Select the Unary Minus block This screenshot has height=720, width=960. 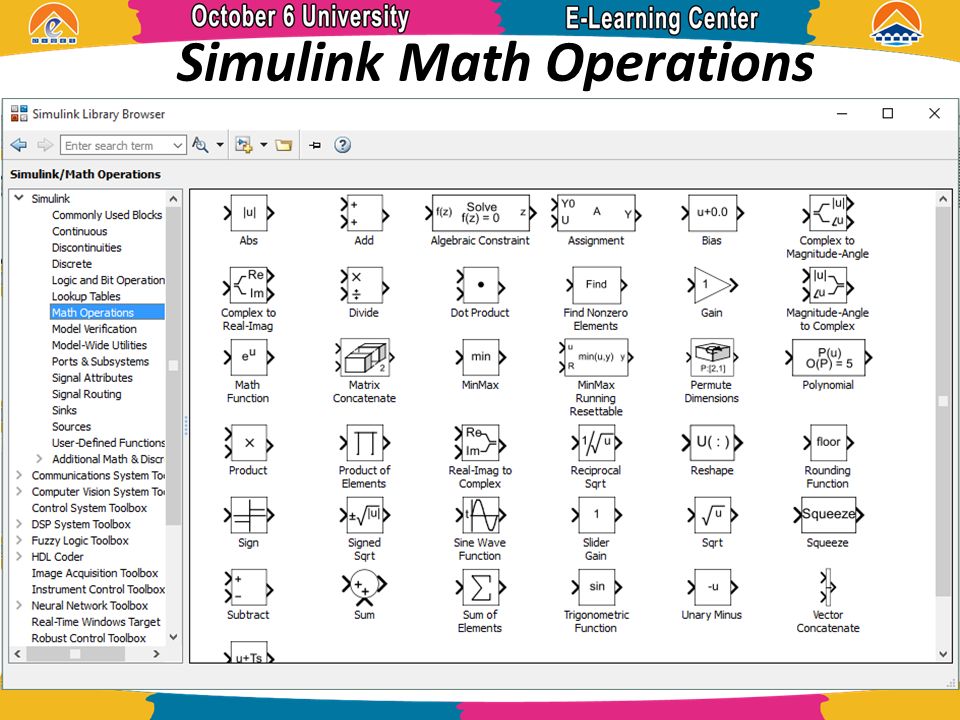[712, 587]
